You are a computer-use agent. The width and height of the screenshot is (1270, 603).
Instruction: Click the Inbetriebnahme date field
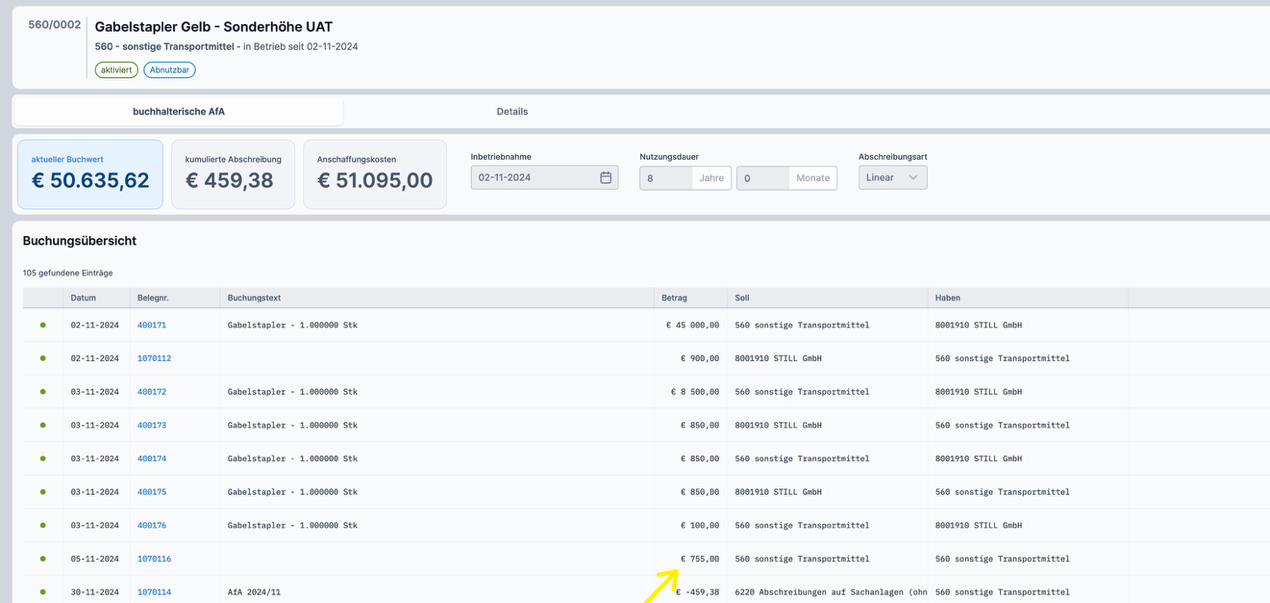(x=535, y=178)
